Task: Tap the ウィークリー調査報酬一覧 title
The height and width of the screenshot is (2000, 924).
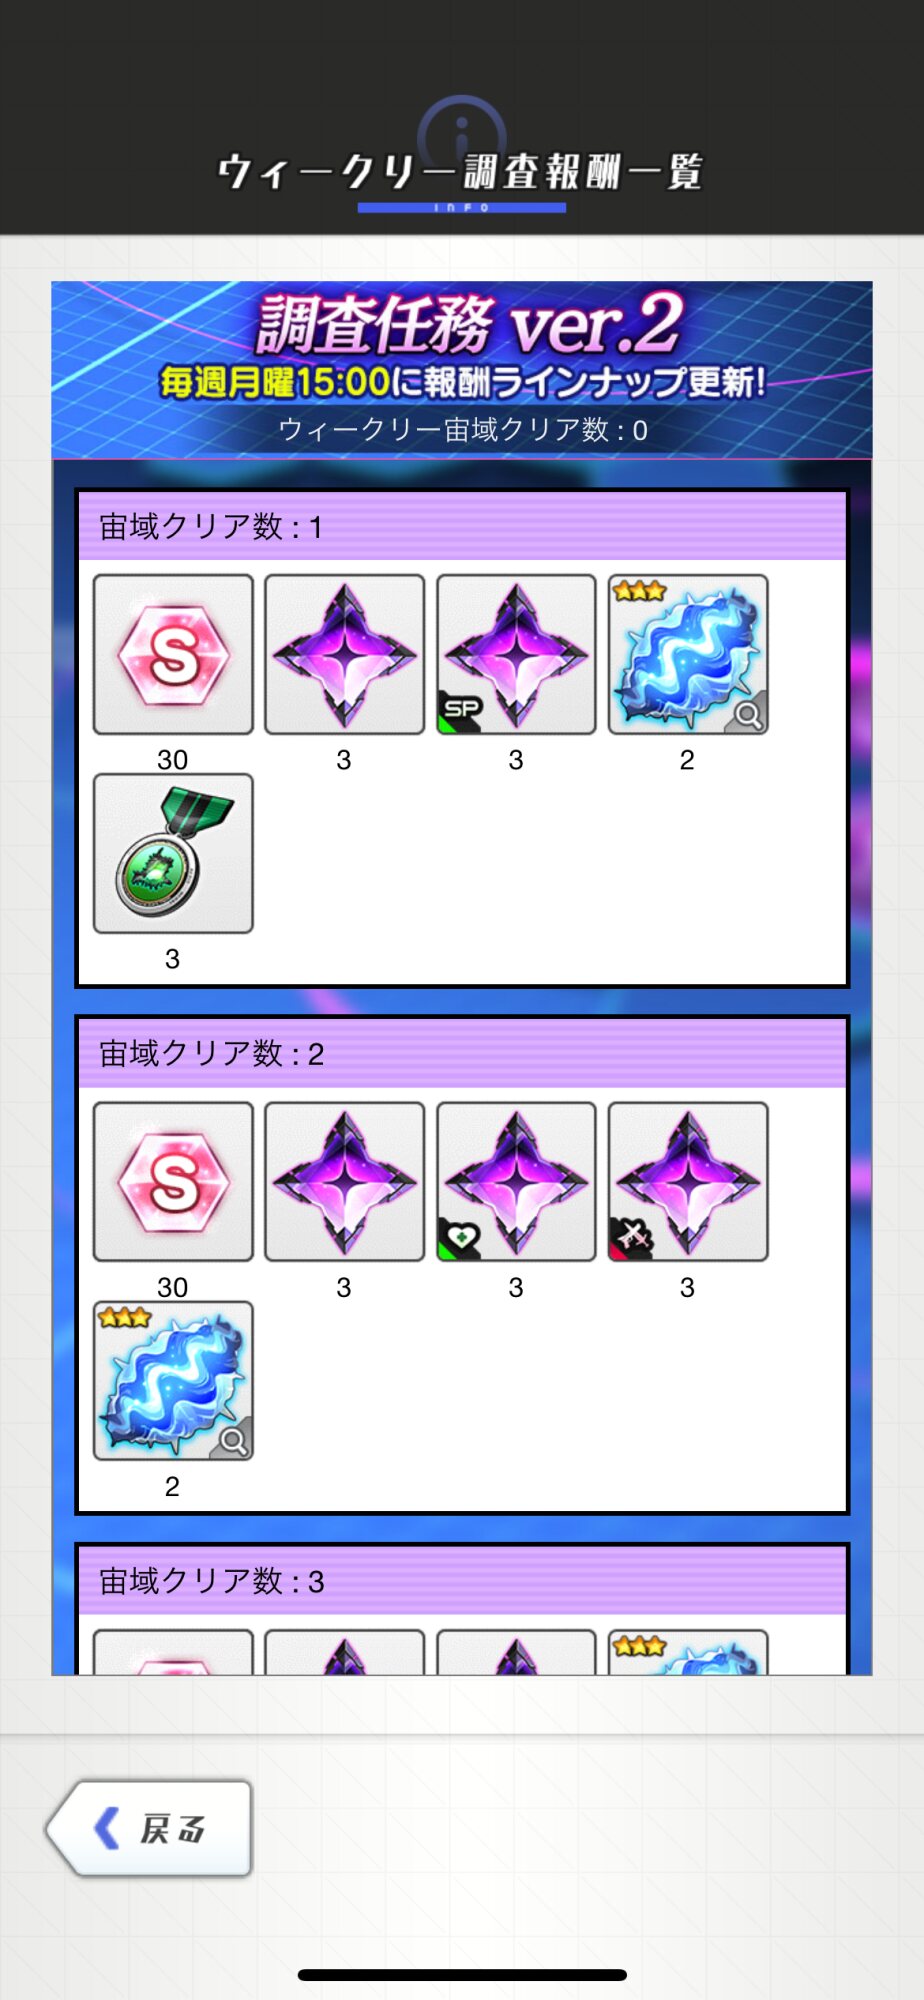Action: pyautogui.click(x=461, y=172)
